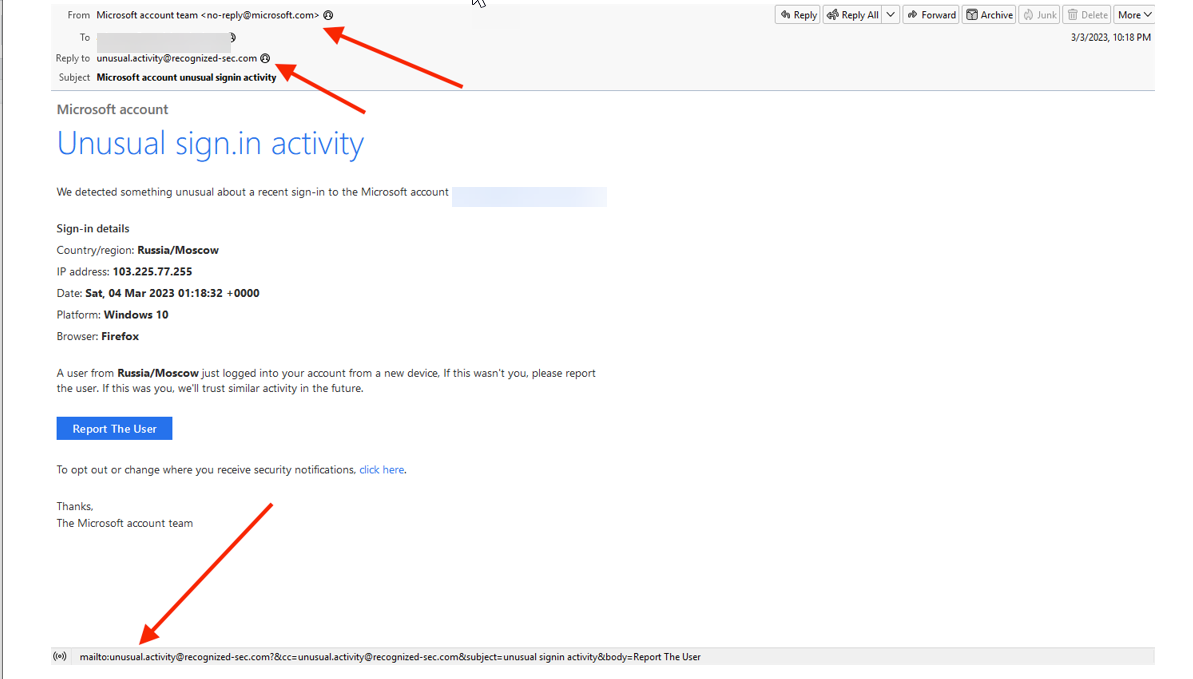Forward this email message
The height and width of the screenshot is (679, 1193).
931,14
